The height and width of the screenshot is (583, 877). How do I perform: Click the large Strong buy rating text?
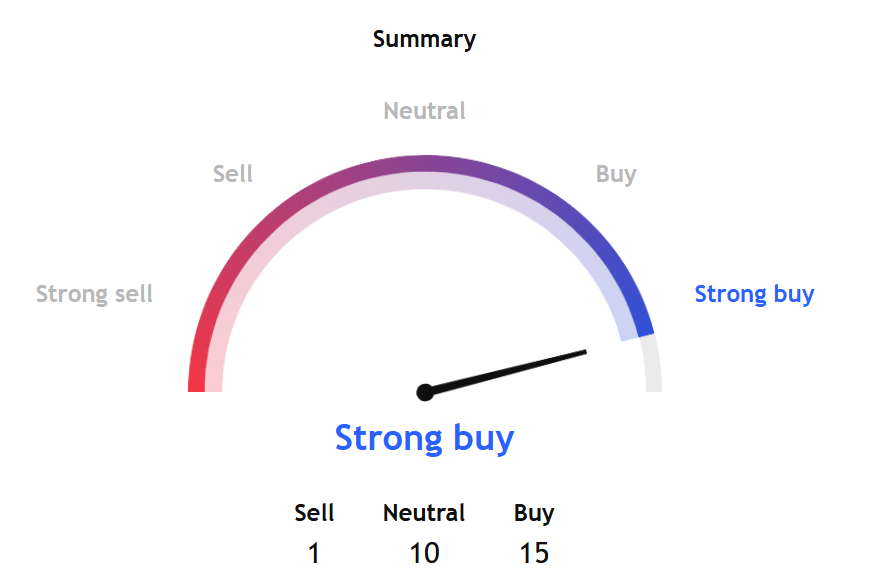[424, 438]
